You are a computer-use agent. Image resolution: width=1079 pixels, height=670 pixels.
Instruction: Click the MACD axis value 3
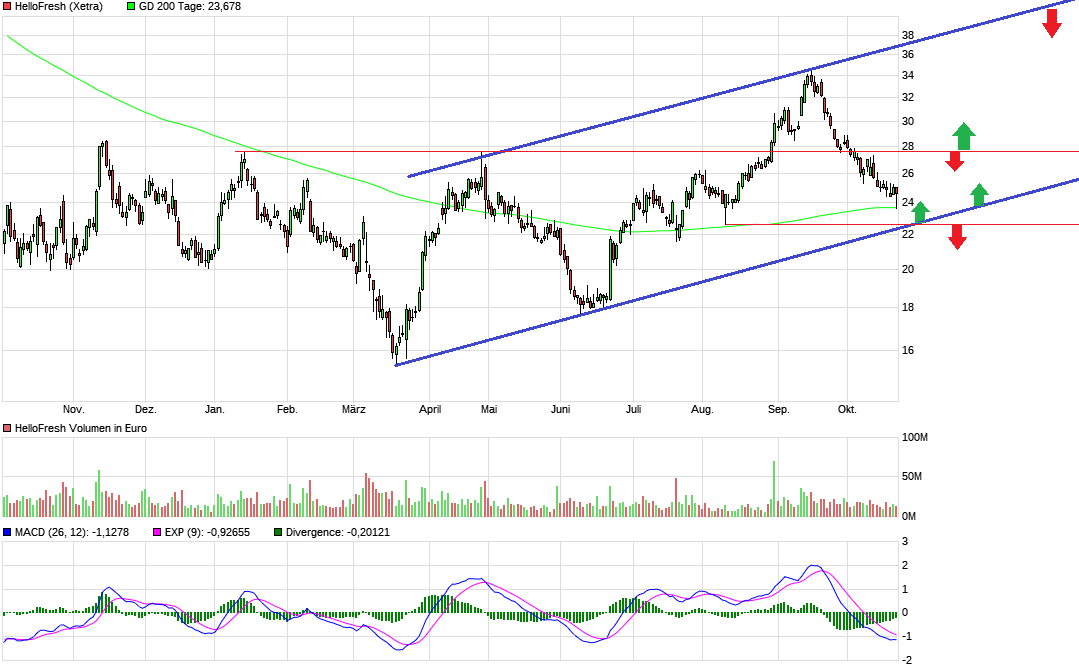coord(905,541)
